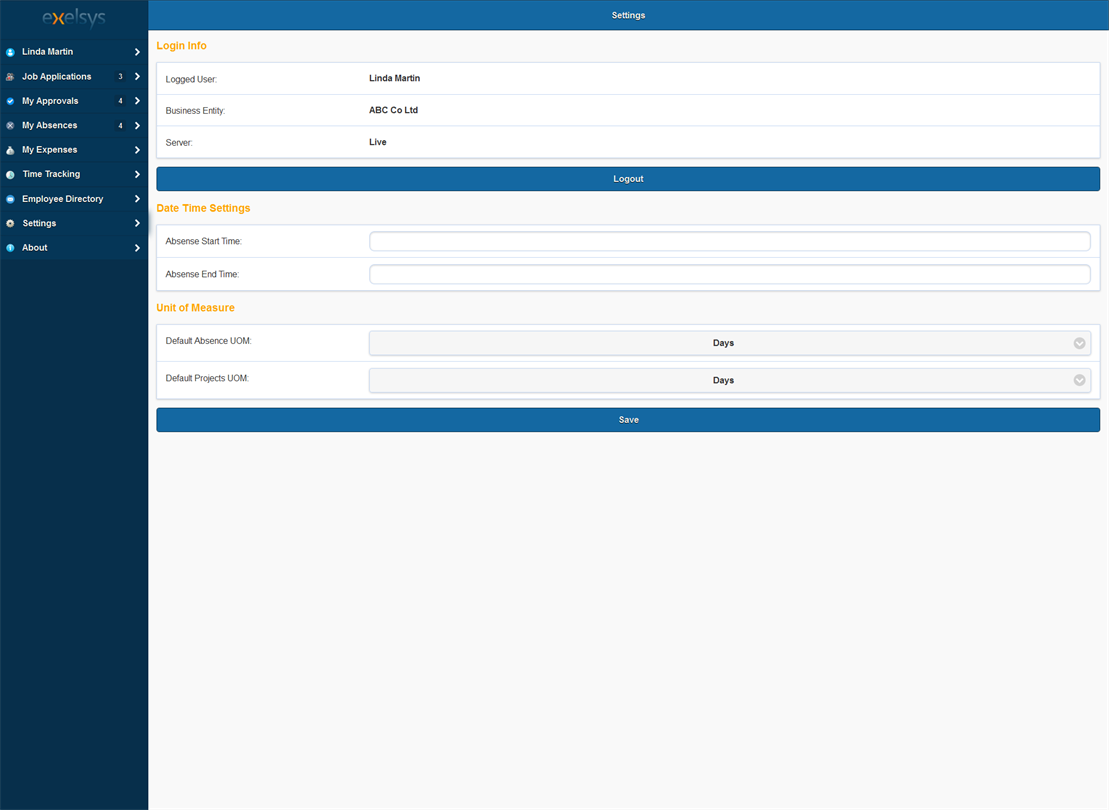Image resolution: width=1109 pixels, height=810 pixels.
Task: Click the My Expenses money bag icon
Action: coord(10,150)
